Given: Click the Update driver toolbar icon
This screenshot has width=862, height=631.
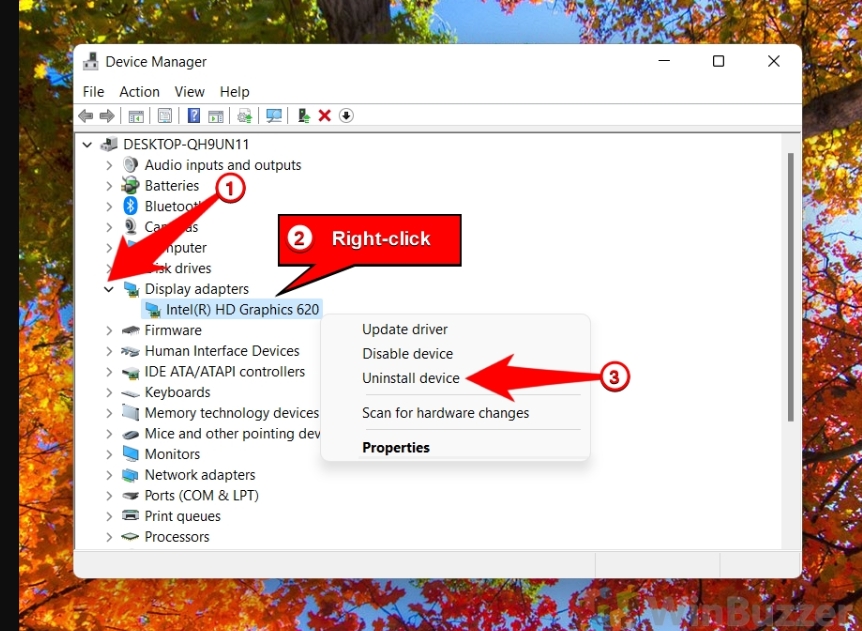Looking at the screenshot, I should tap(244, 116).
